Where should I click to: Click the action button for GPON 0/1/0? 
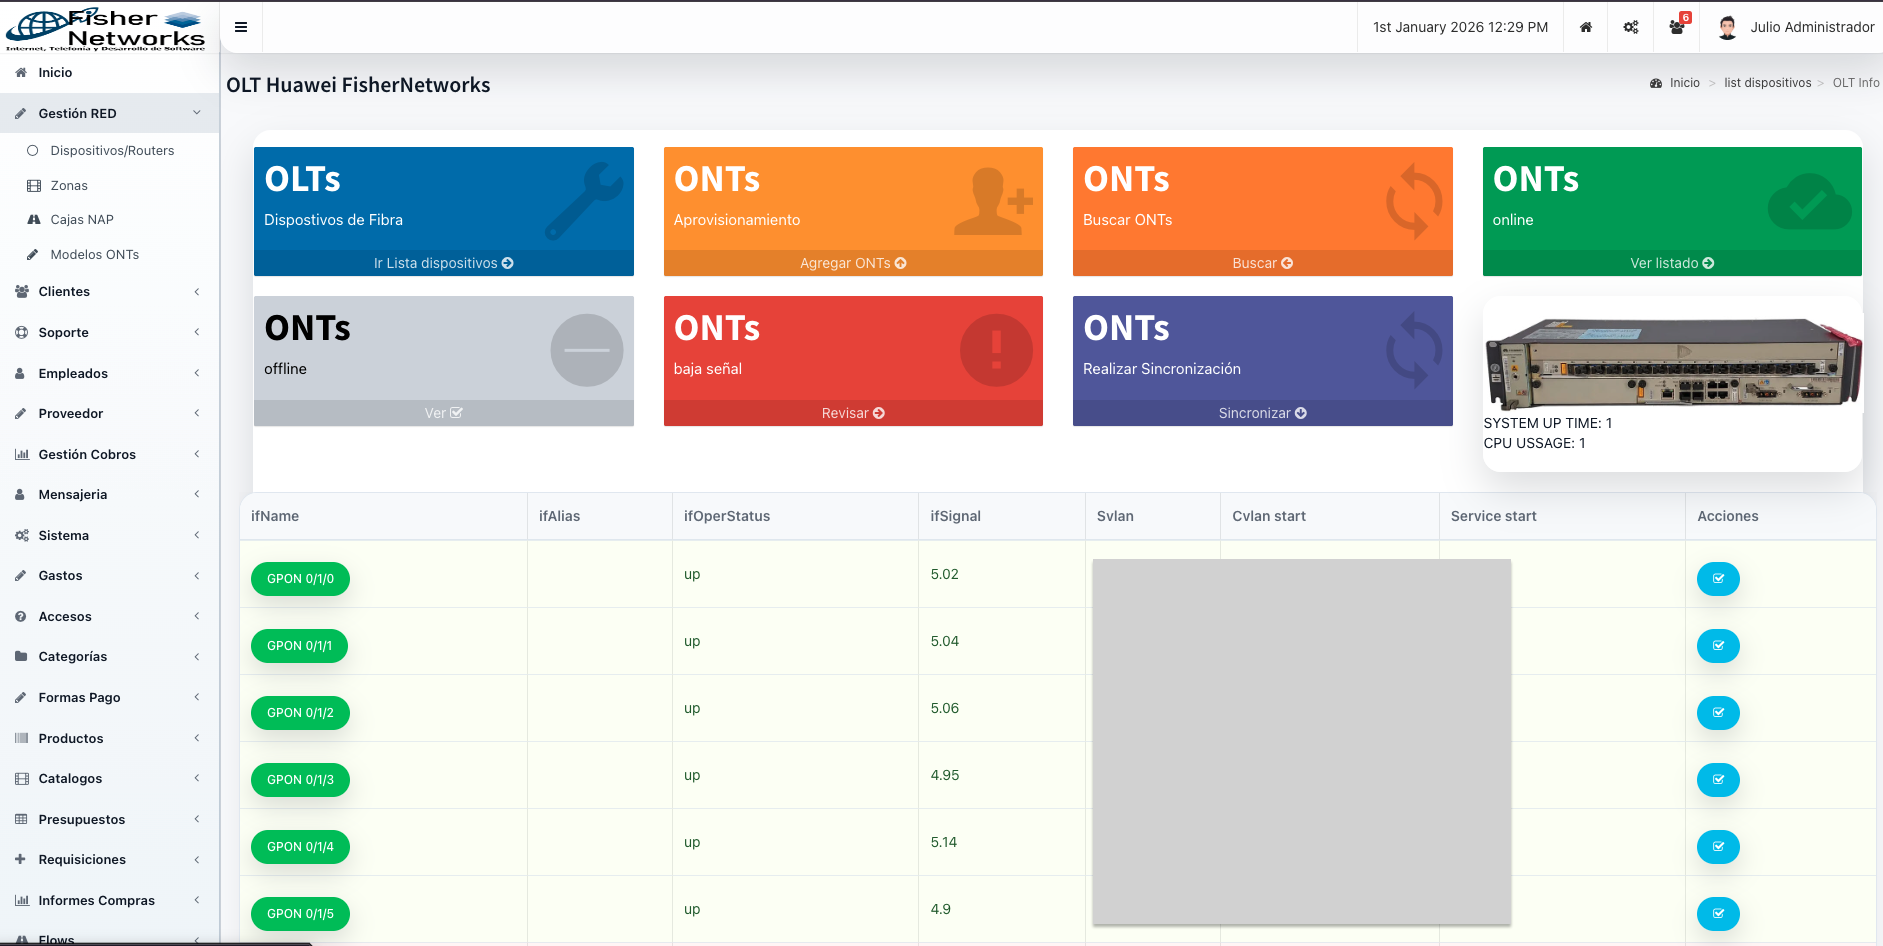pos(1718,579)
